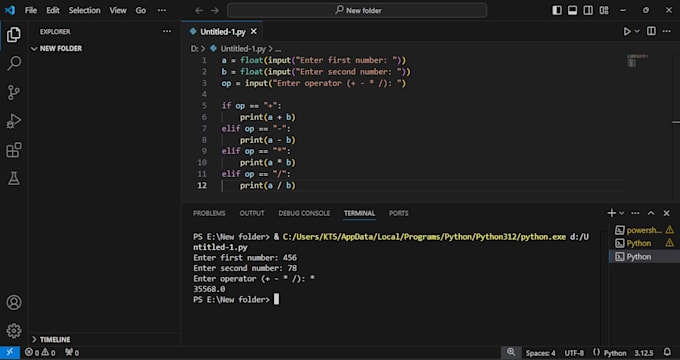Open the Explorer view in activity bar
Screen dimensions: 680x360
13,35
